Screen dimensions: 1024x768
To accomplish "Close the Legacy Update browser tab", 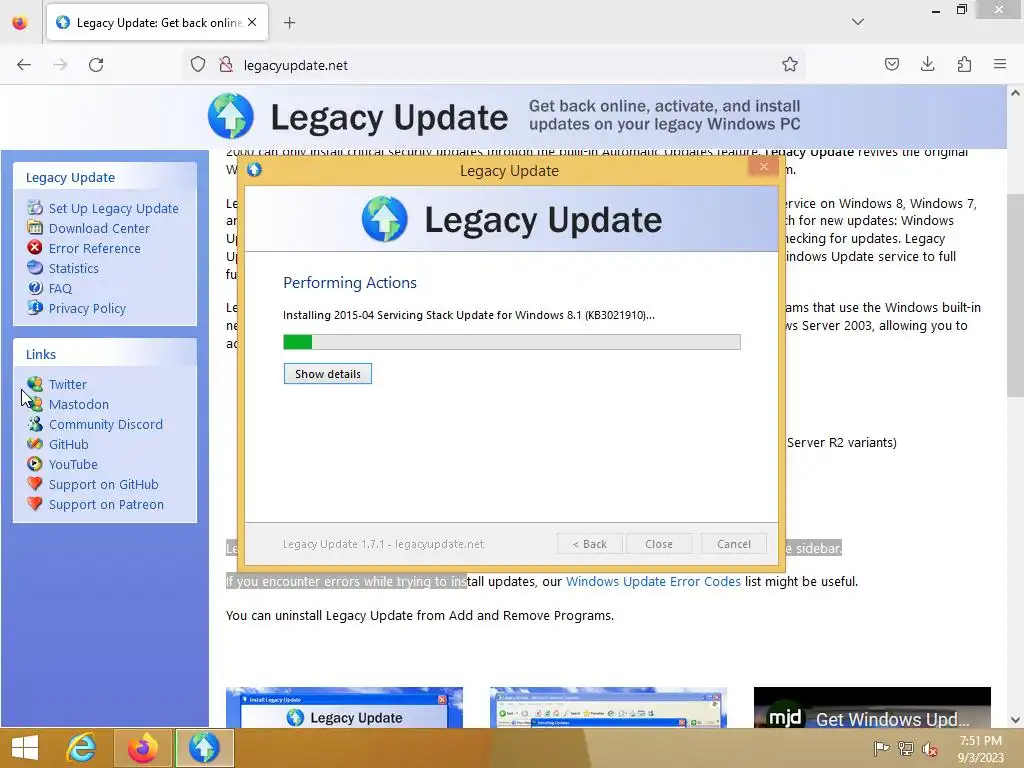I will pyautogui.click(x=252, y=22).
